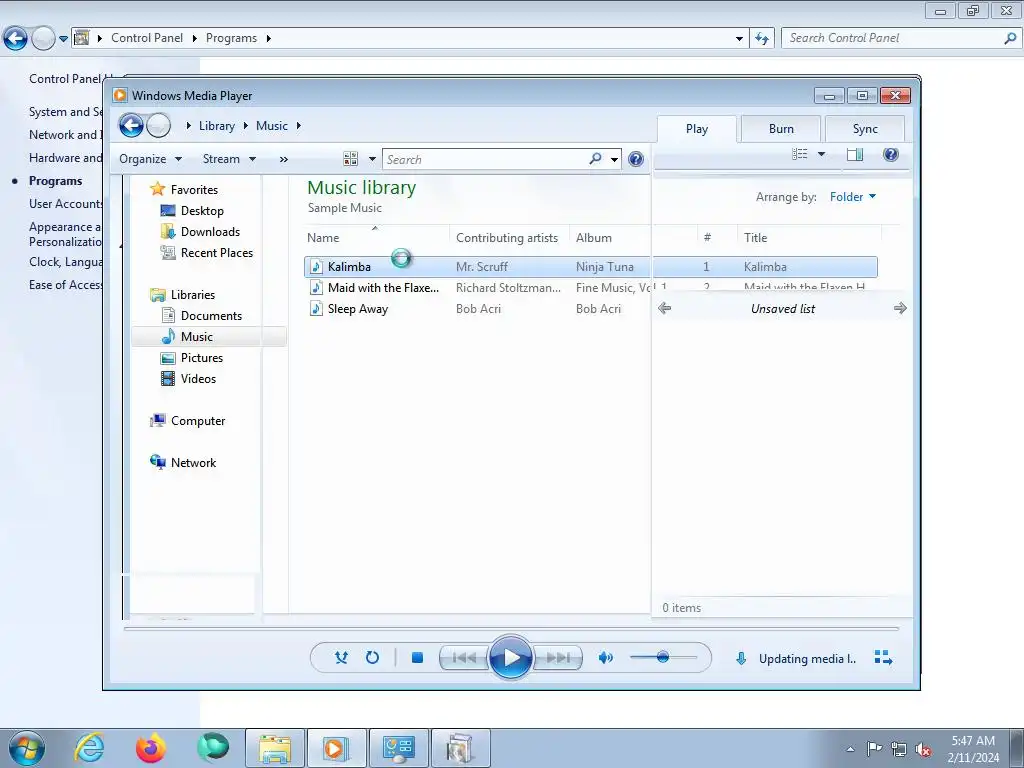1024x768 pixels.
Task: Switch to the Play tab
Action: coord(697,129)
